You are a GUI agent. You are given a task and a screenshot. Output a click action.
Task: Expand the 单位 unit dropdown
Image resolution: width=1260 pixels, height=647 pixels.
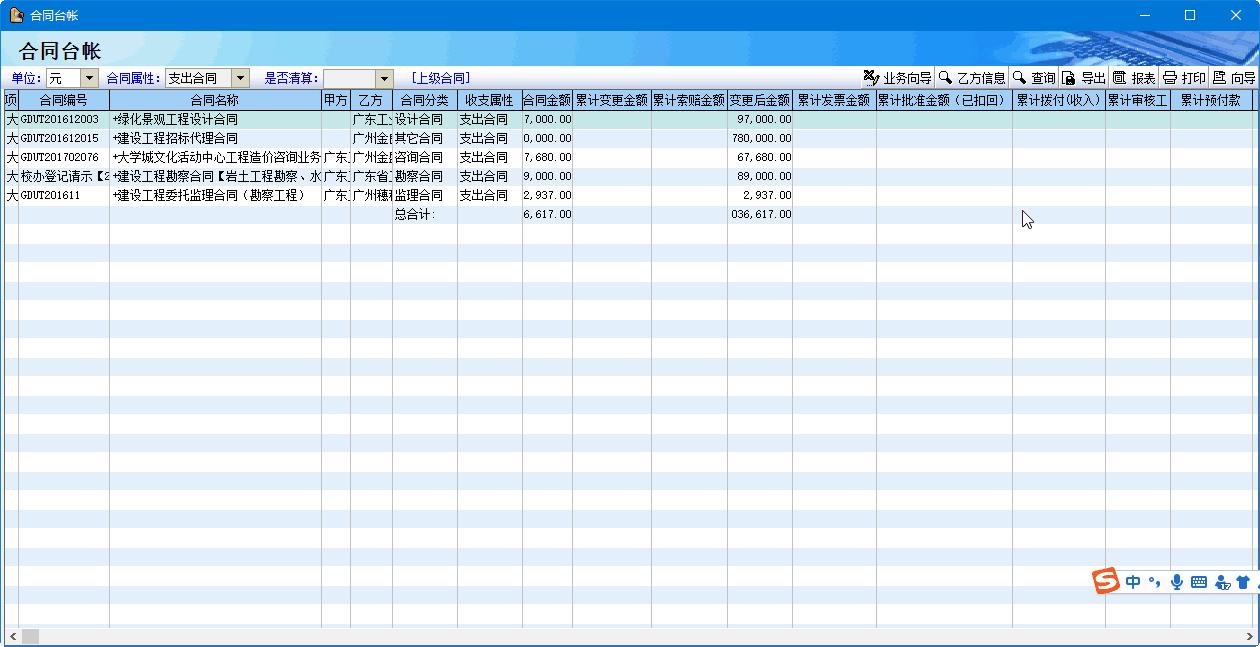click(90, 78)
